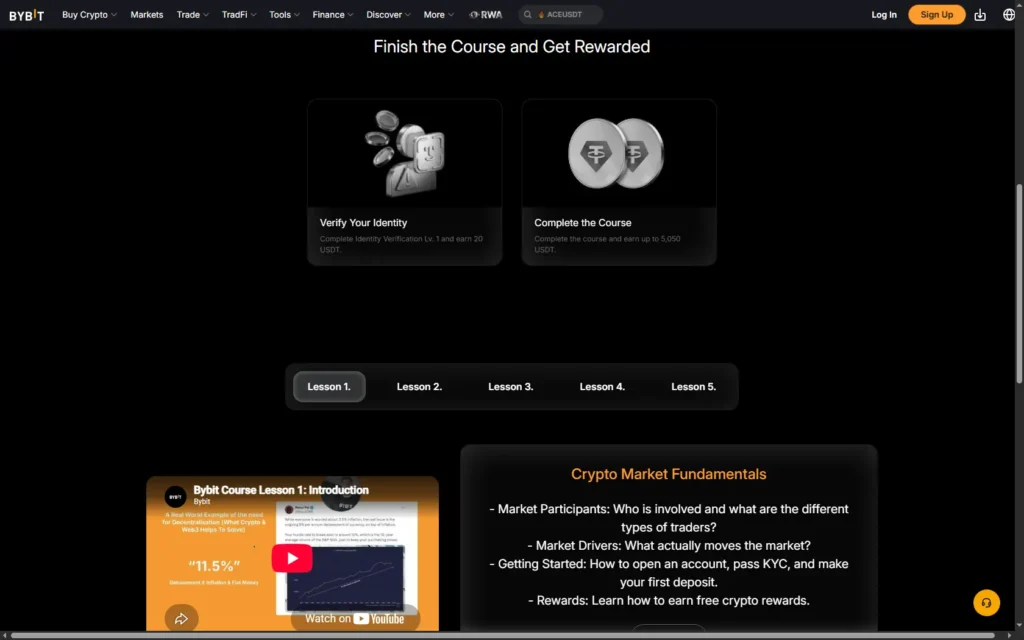Expand the TradFi dropdown menu
The width and height of the screenshot is (1024, 640).
click(239, 14)
